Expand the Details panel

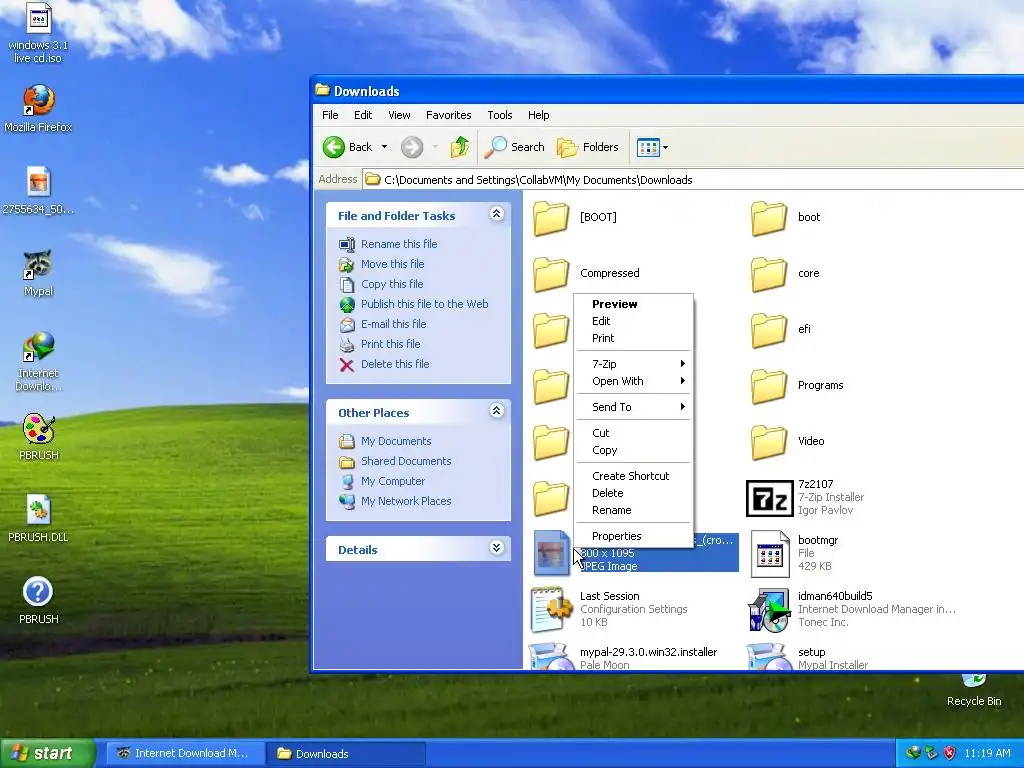pyautogui.click(x=496, y=548)
